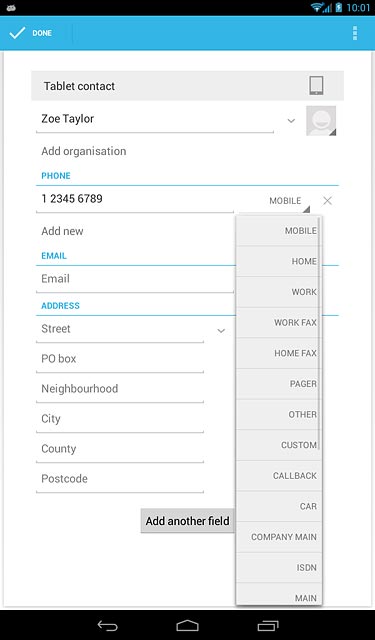Change the contact photo placeholder
The height and width of the screenshot is (640, 375).
(321, 121)
